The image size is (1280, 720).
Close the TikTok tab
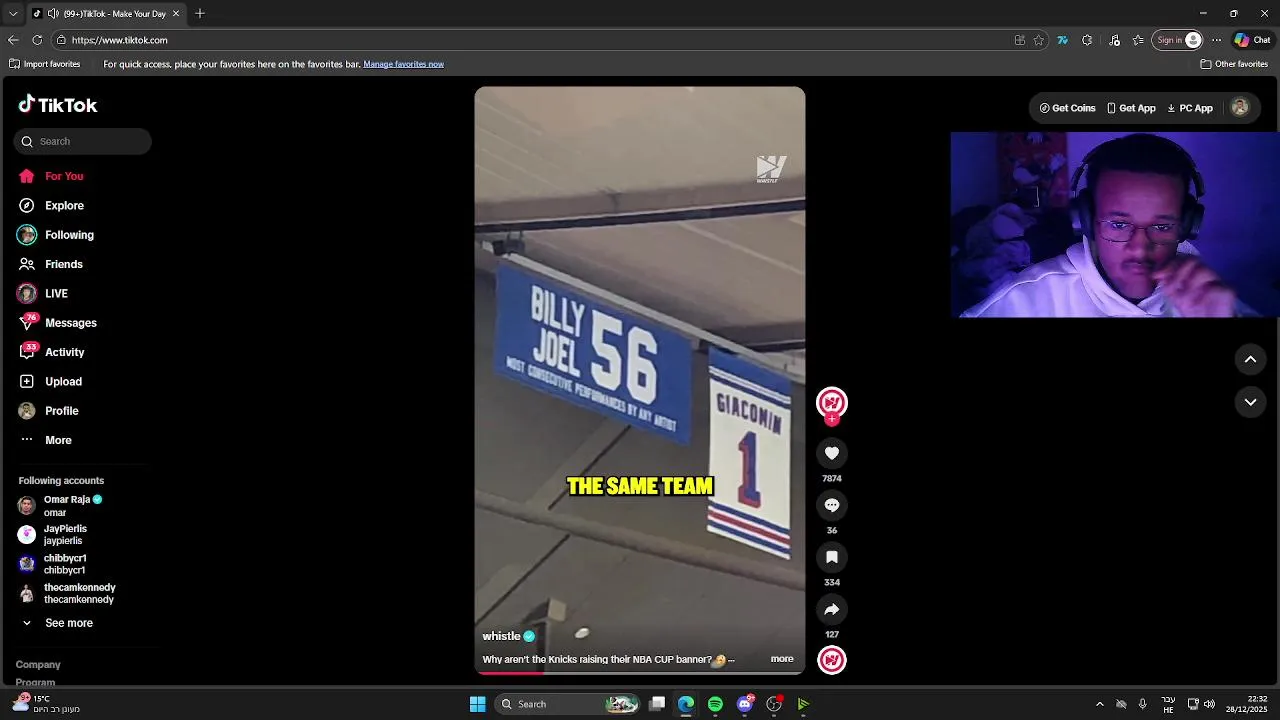tap(176, 14)
